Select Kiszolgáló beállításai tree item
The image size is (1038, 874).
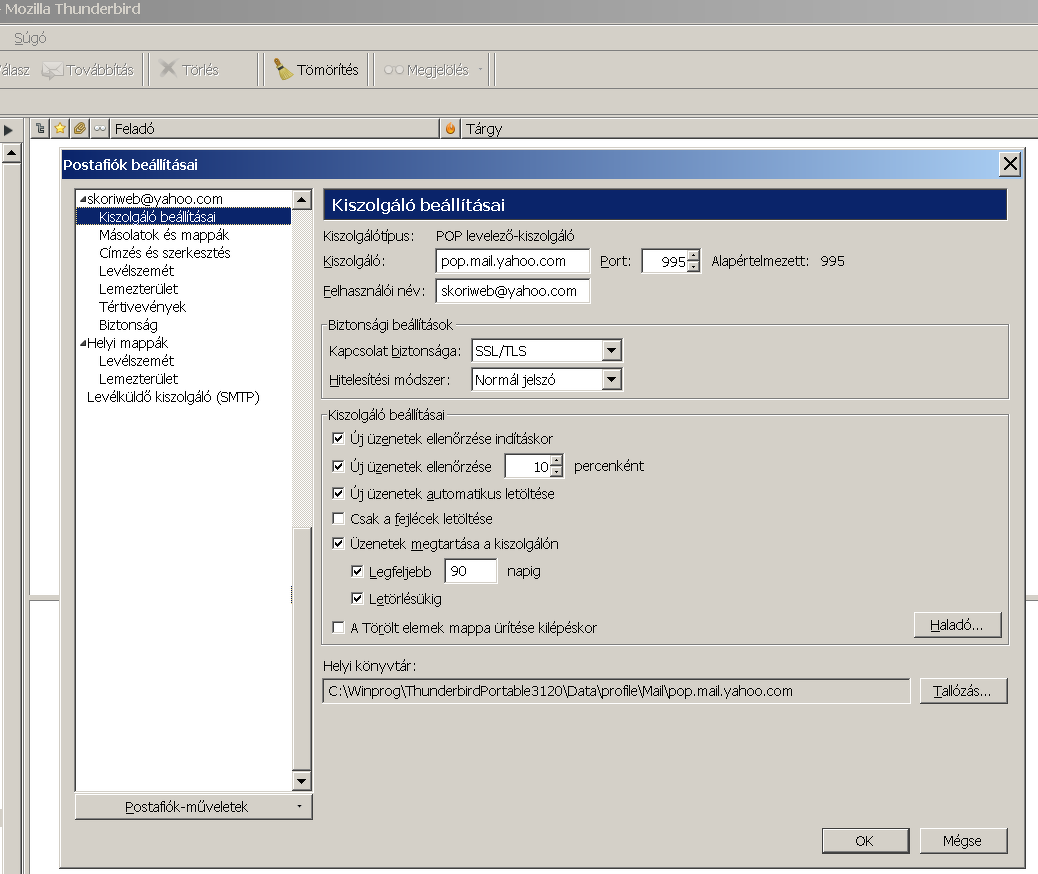(183, 217)
